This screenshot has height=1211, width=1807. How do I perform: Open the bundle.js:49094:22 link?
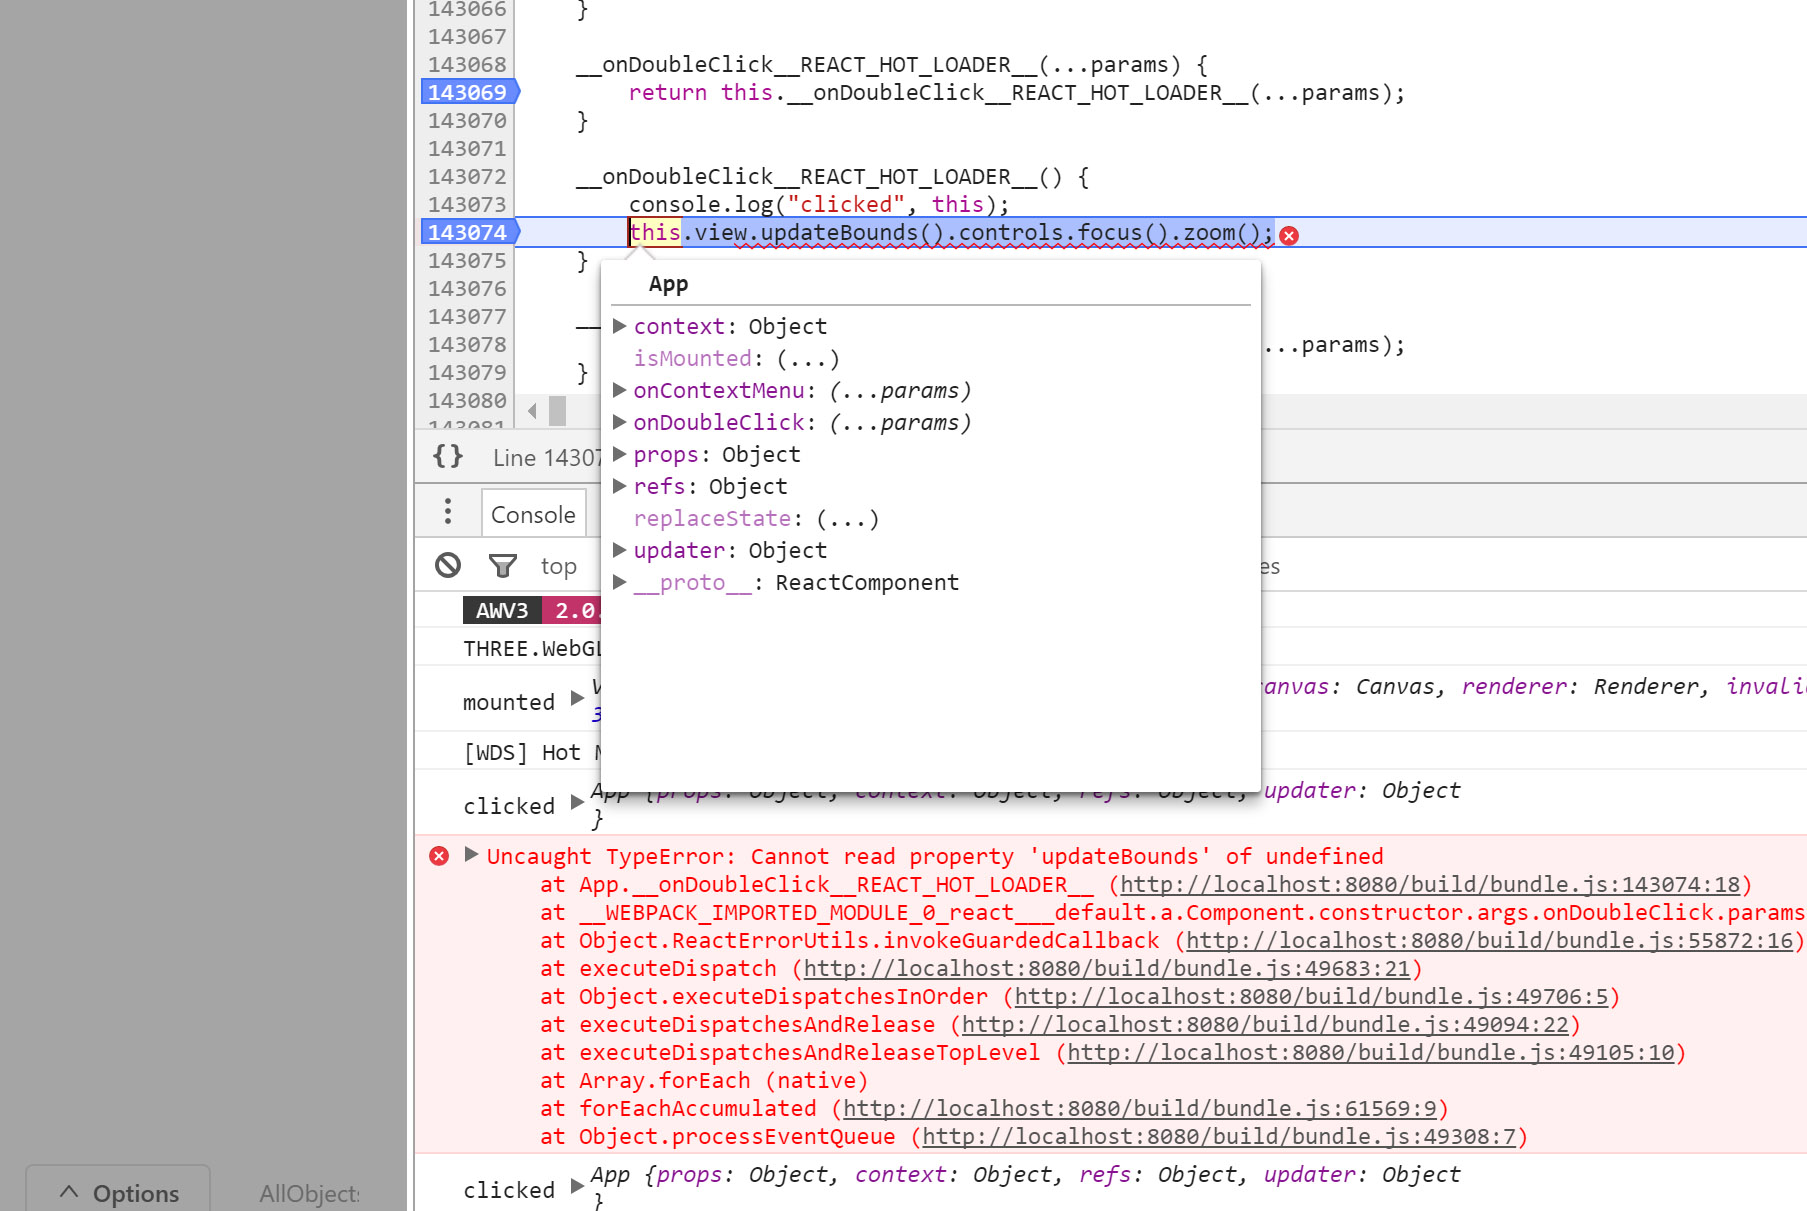click(1265, 1025)
